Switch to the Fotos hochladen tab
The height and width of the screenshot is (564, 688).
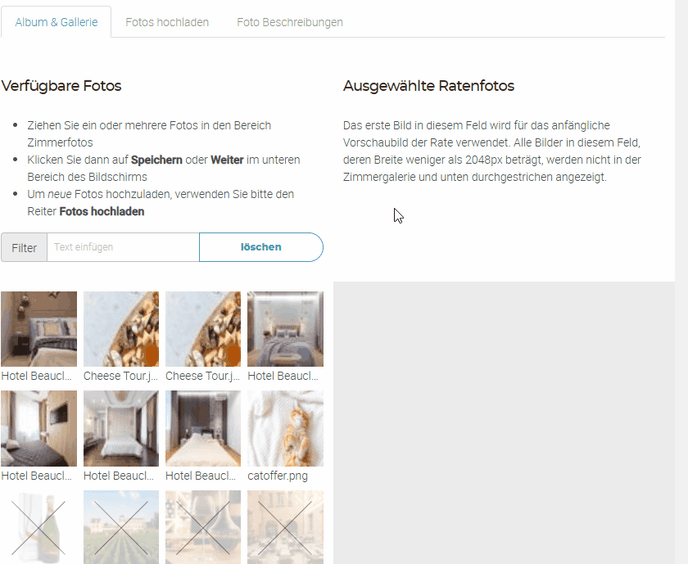tap(167, 22)
